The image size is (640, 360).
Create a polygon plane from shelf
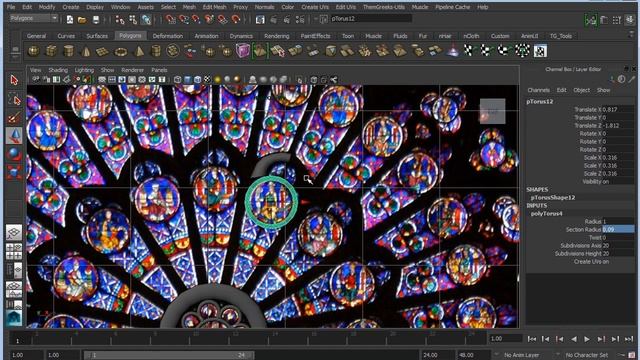coord(103,51)
